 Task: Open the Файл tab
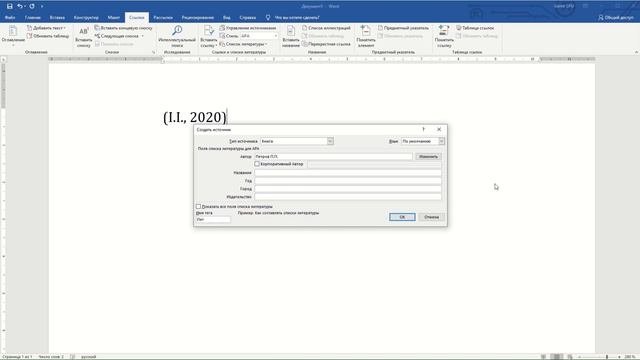10,18
